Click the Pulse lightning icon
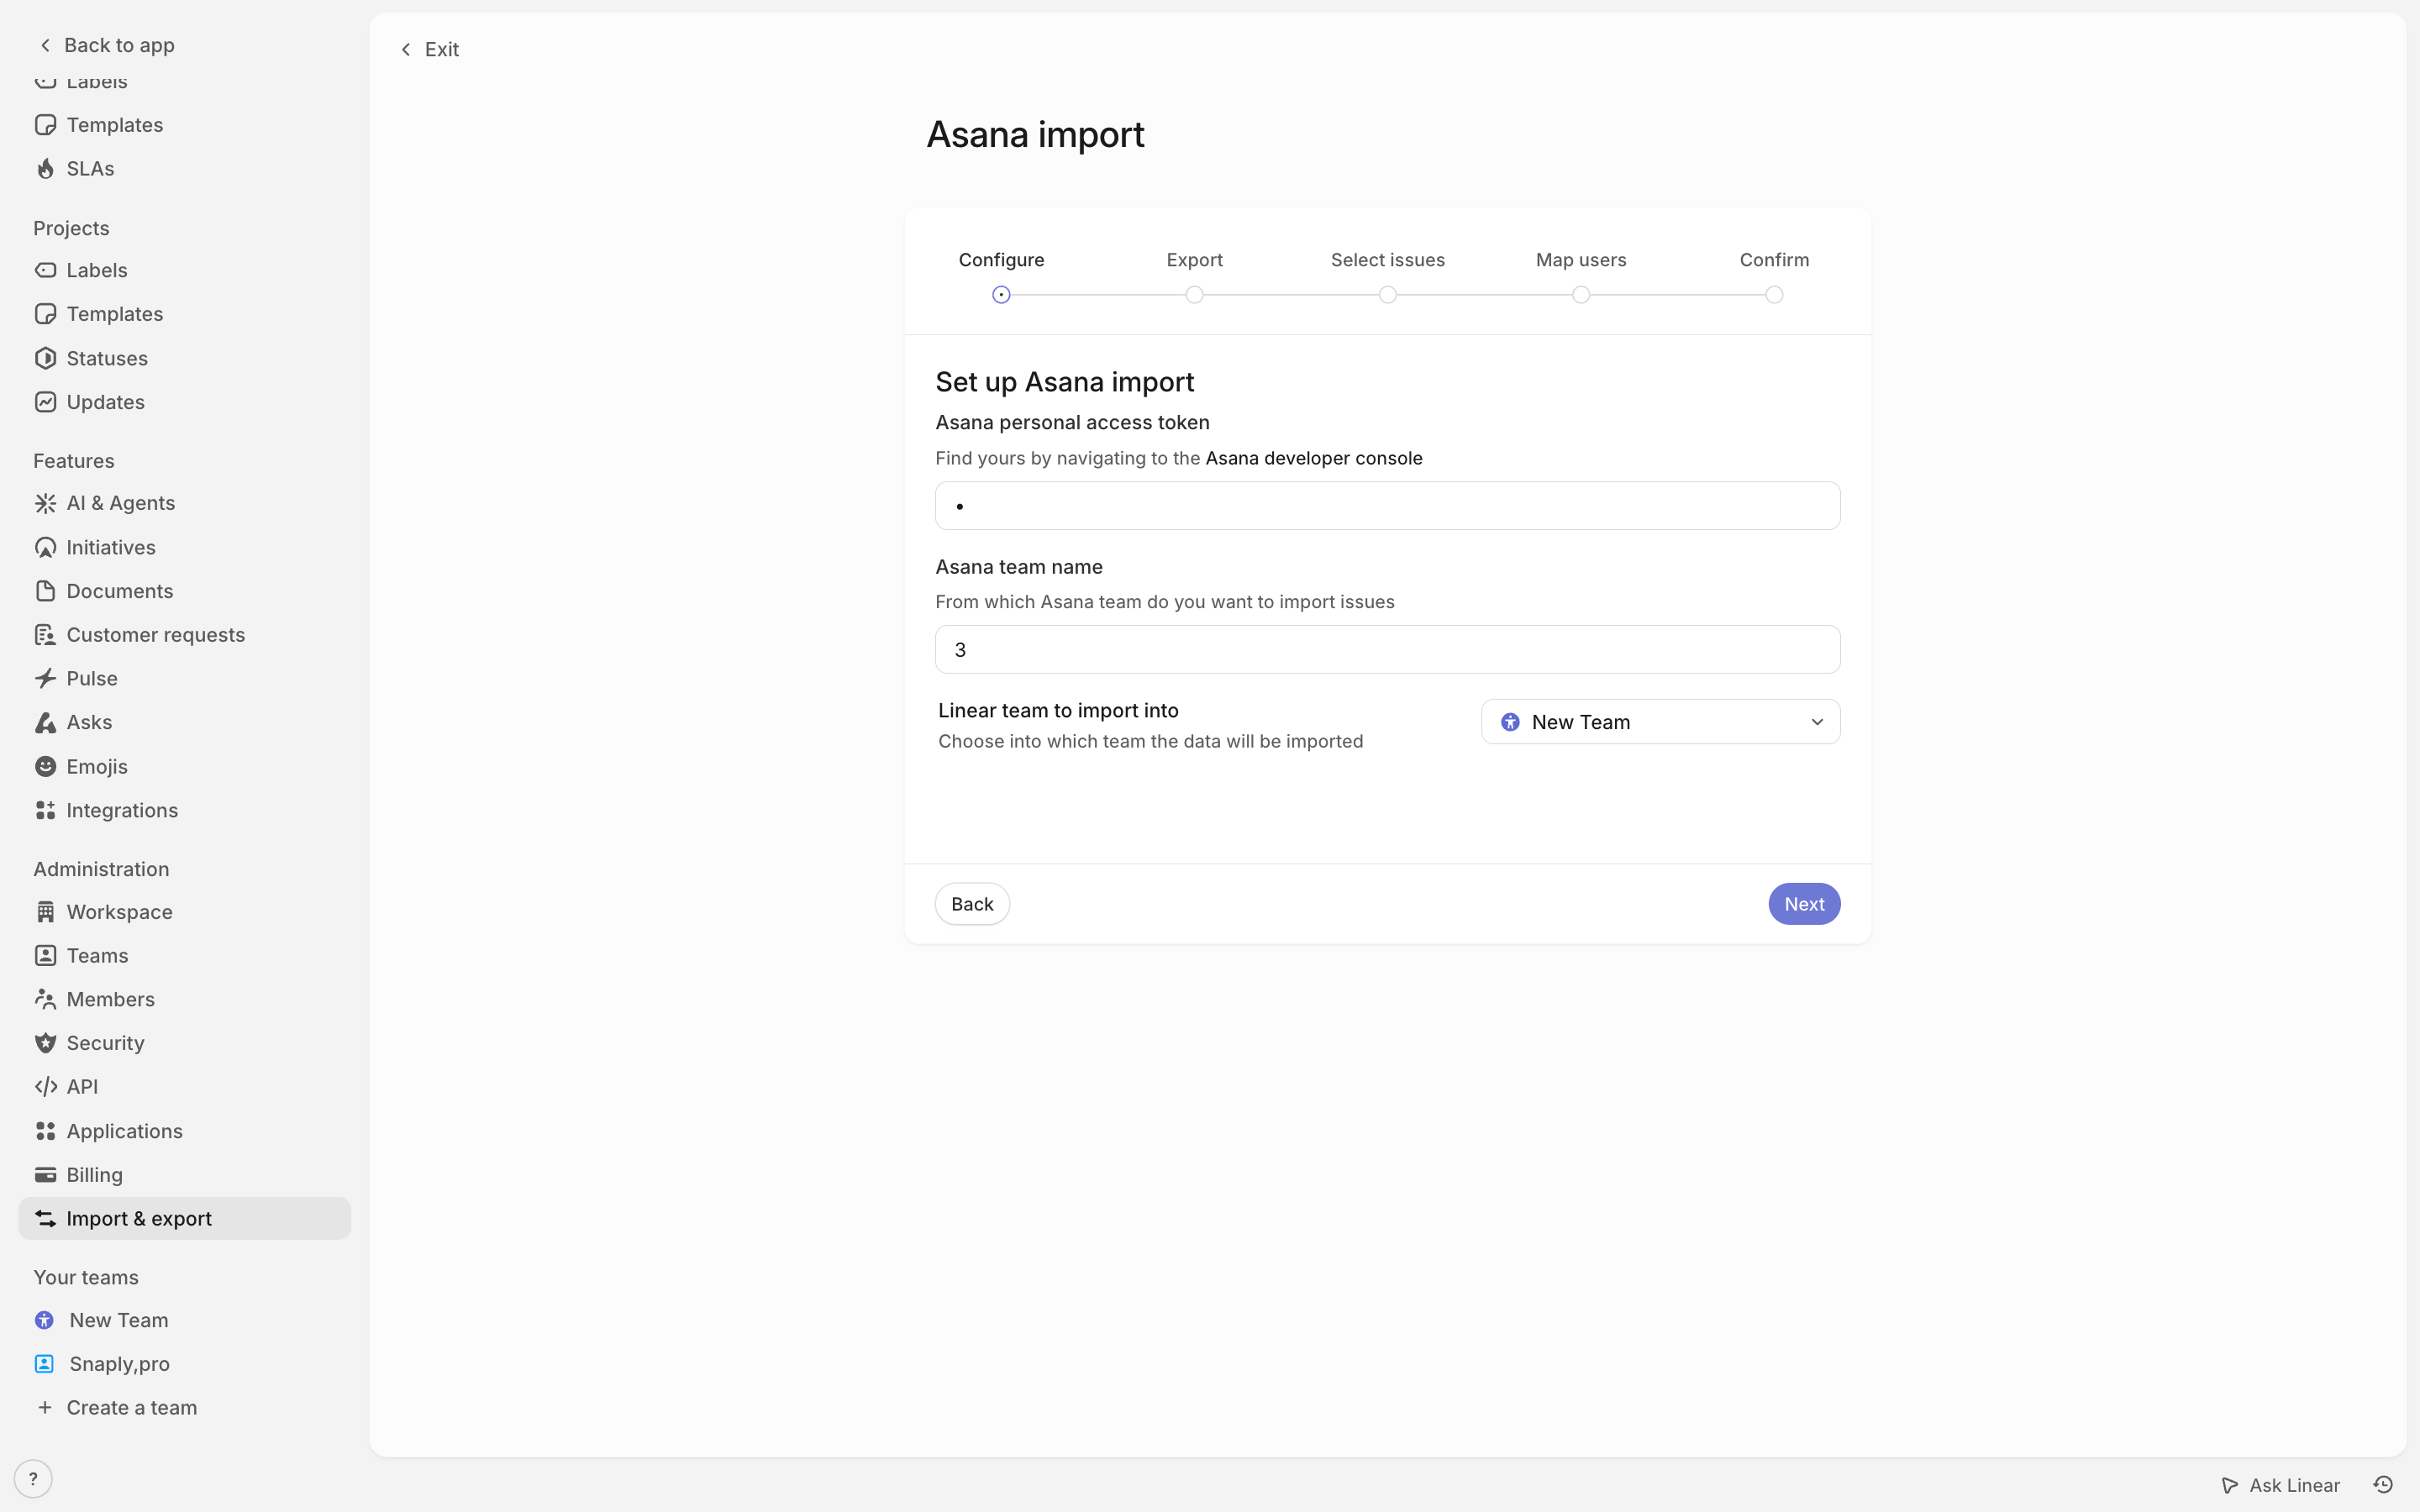This screenshot has height=1512, width=2420. [x=45, y=678]
